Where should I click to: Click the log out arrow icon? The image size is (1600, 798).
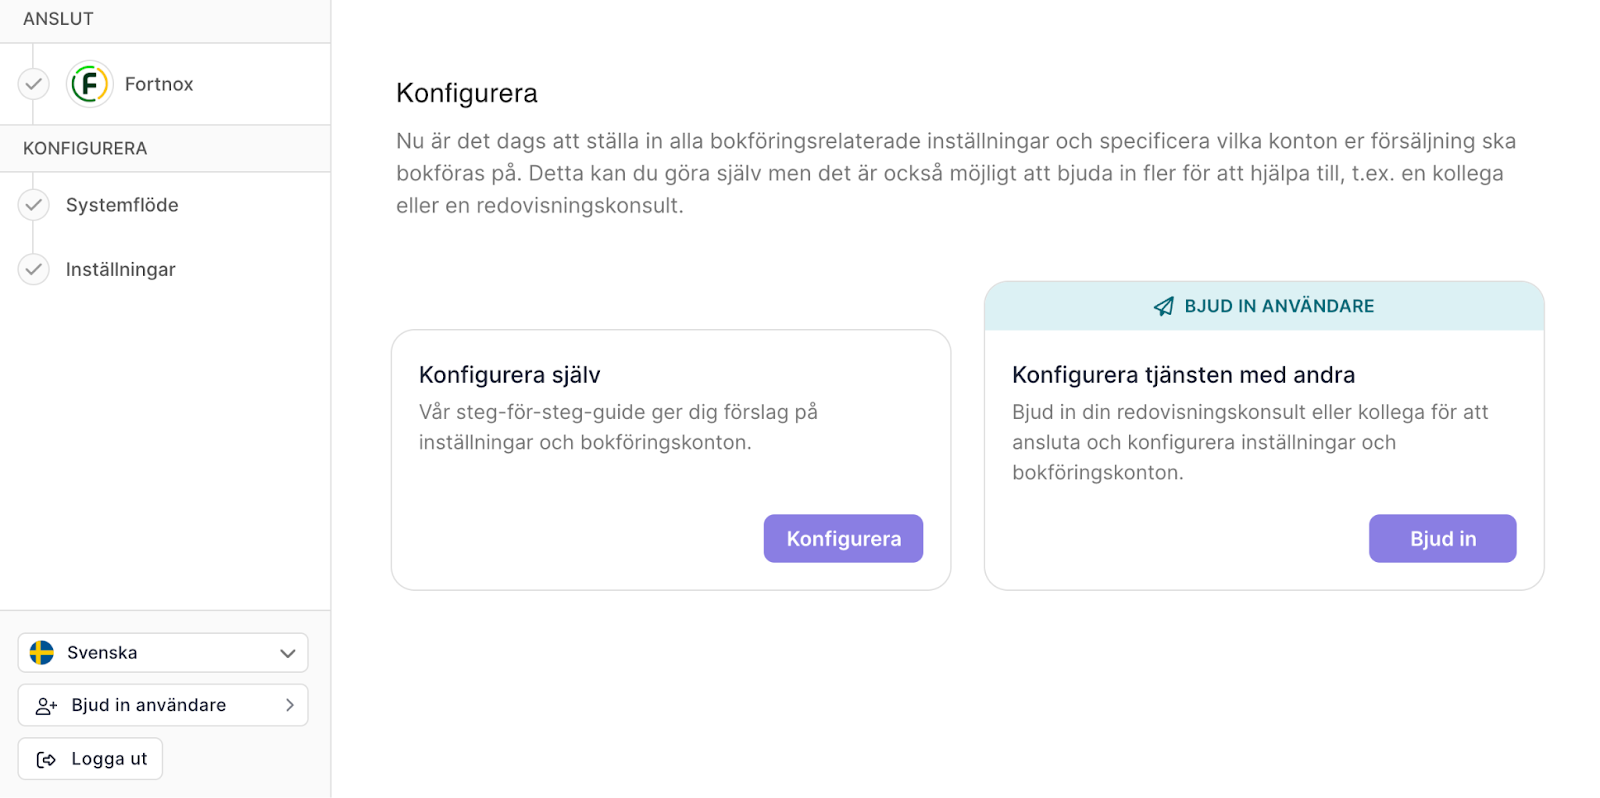pos(46,760)
